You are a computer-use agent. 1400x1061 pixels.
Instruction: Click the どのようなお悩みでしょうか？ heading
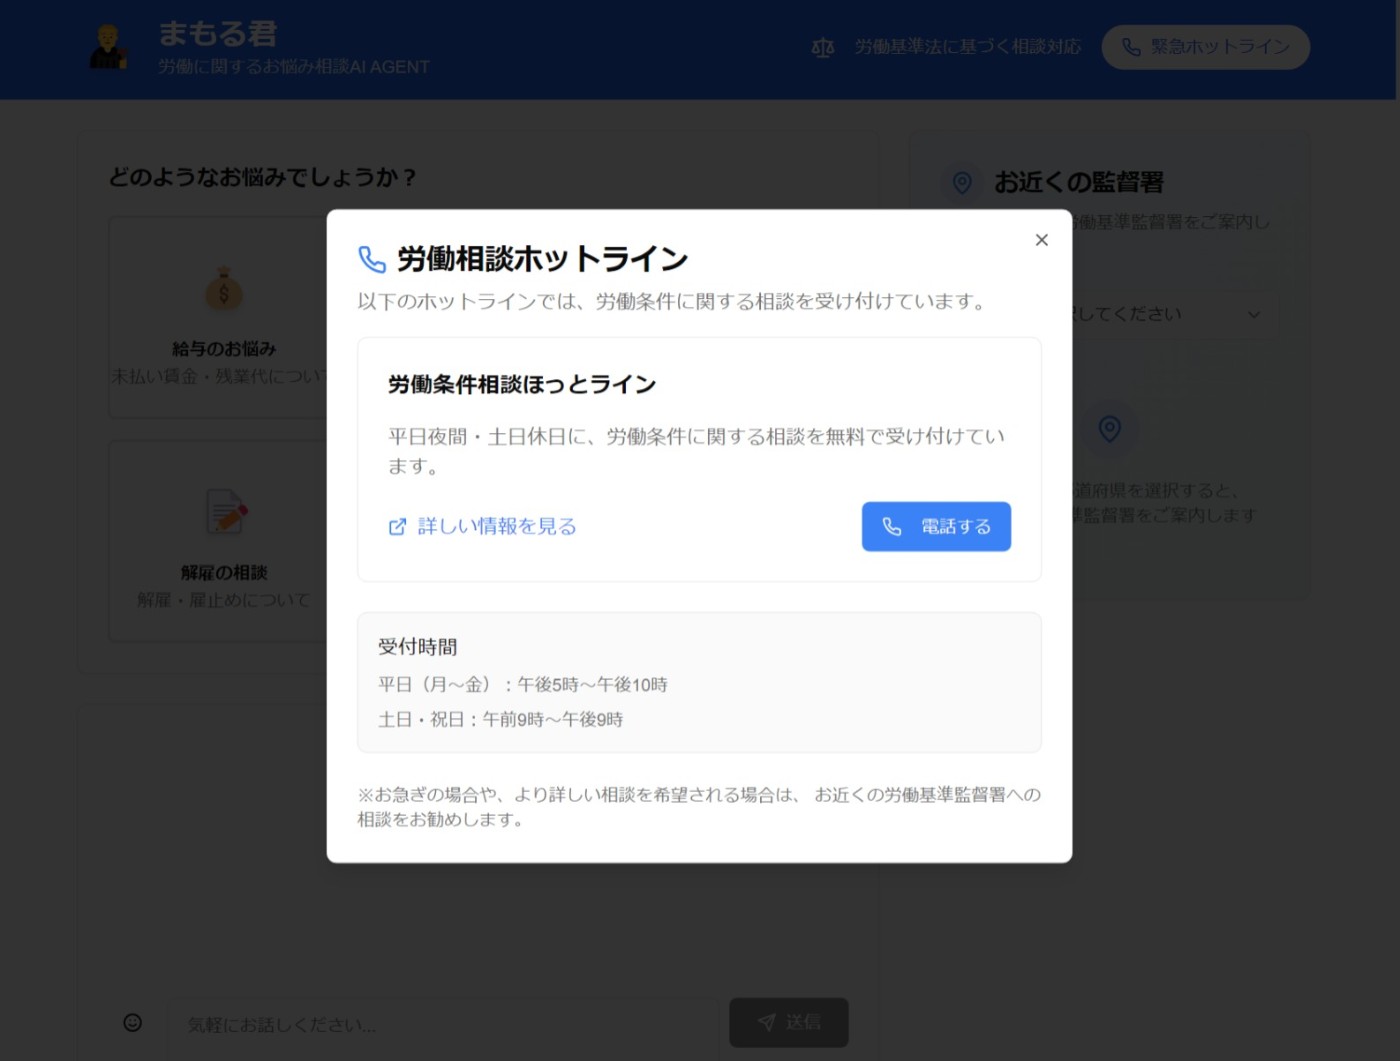(262, 177)
